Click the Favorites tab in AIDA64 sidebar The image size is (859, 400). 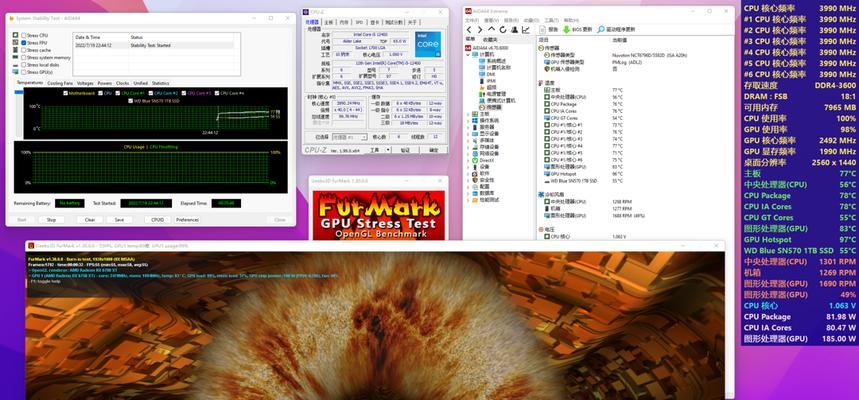490,40
